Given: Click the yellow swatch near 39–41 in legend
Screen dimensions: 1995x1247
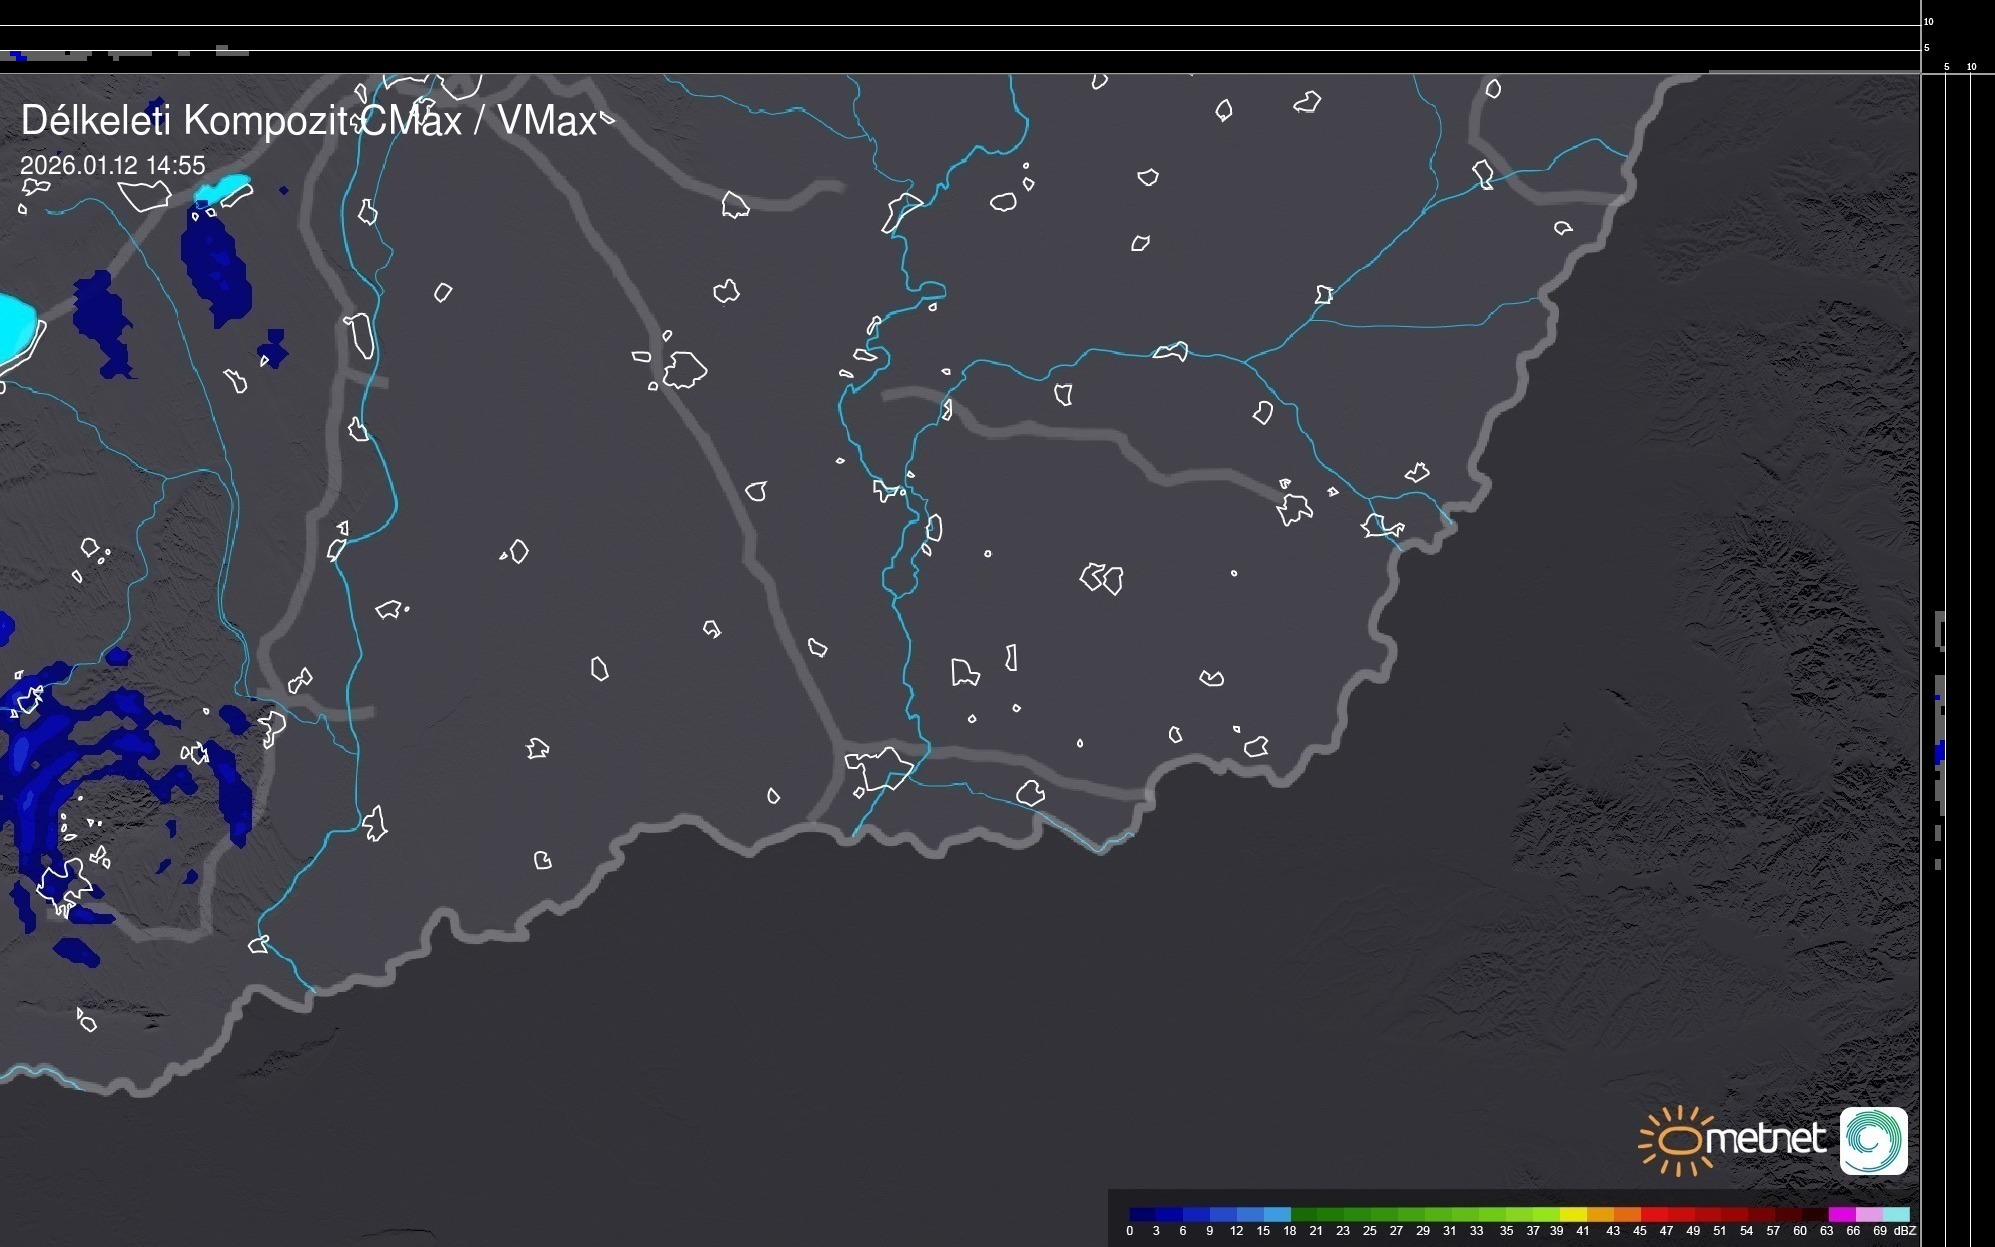Looking at the screenshot, I should (1574, 1214).
